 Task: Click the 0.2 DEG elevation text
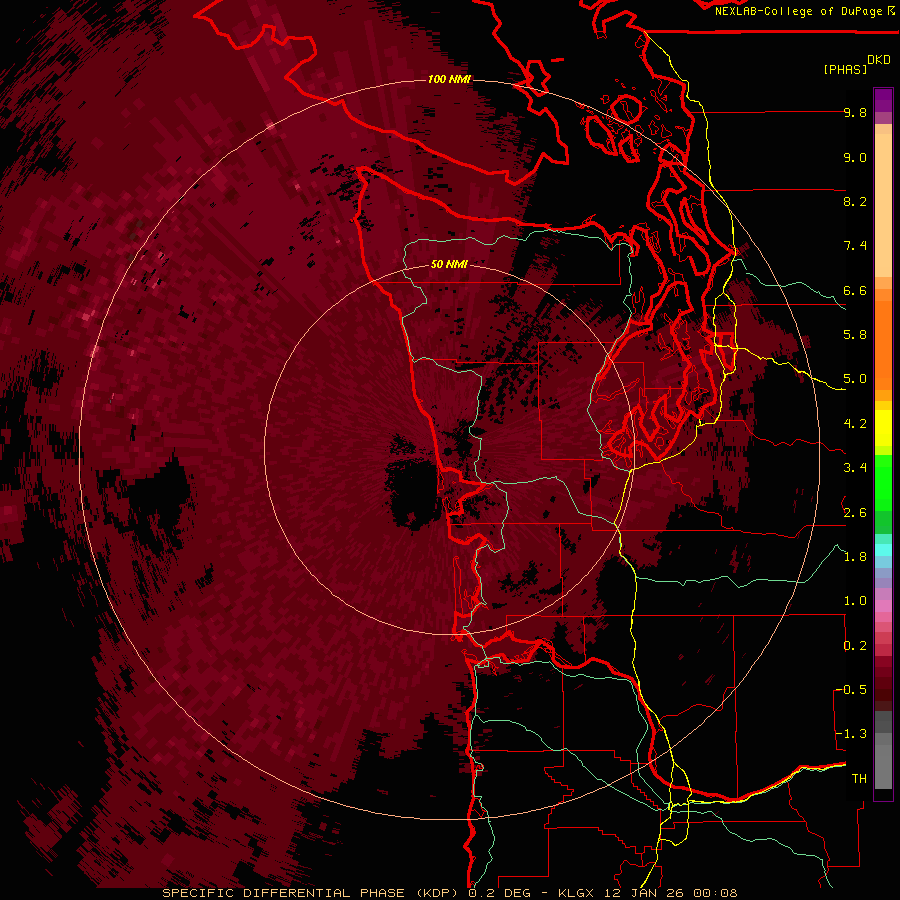[498, 893]
